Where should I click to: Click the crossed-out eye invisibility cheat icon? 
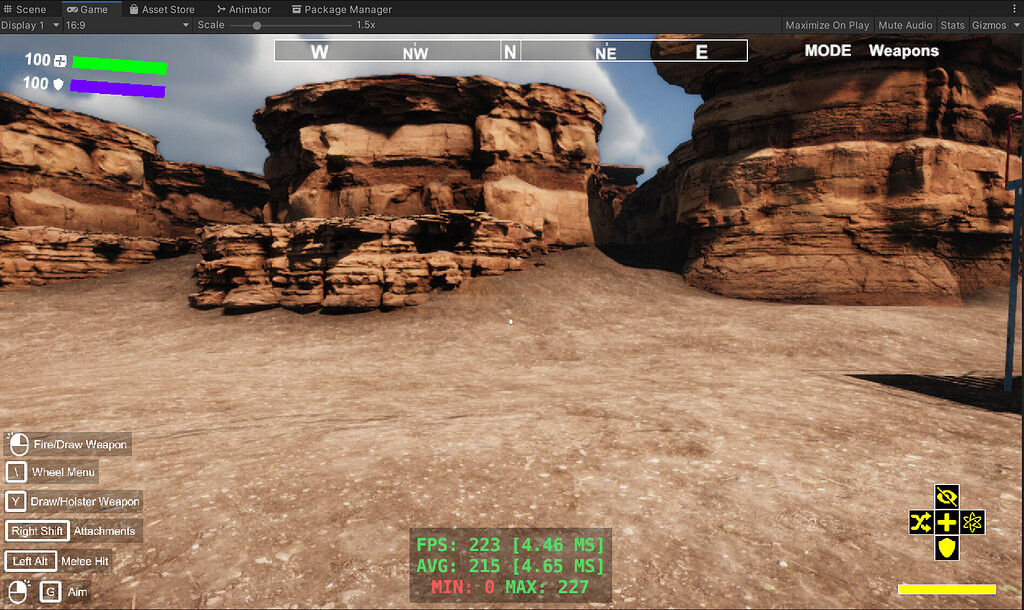[945, 495]
